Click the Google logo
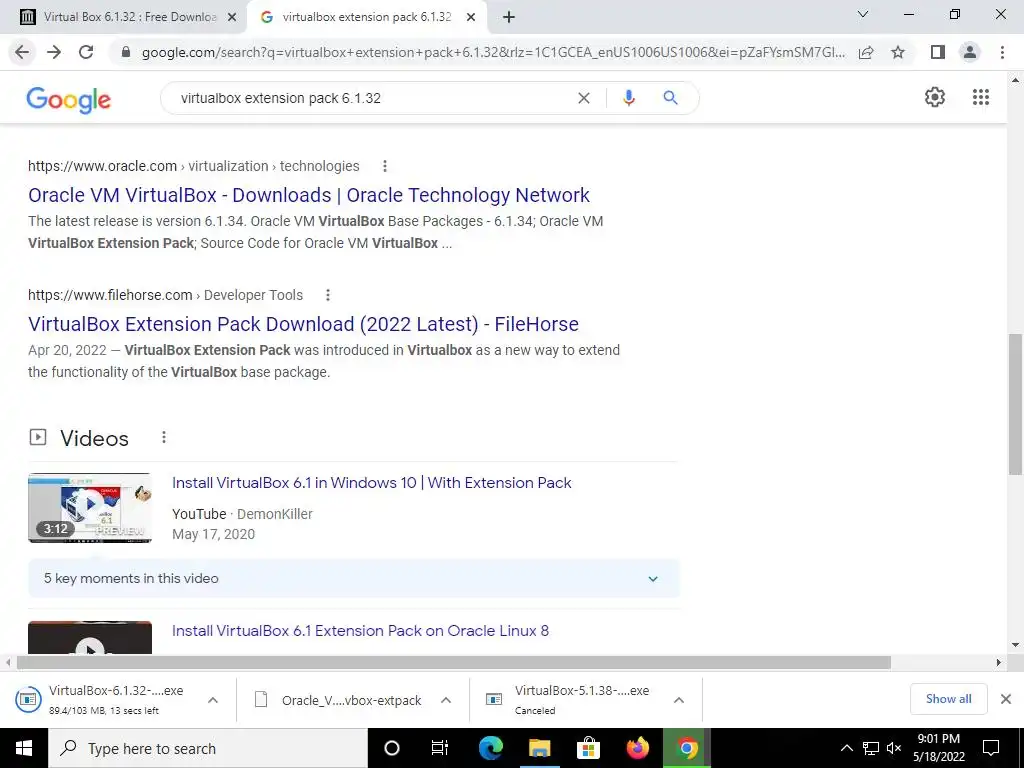1024x768 pixels. tap(69, 99)
